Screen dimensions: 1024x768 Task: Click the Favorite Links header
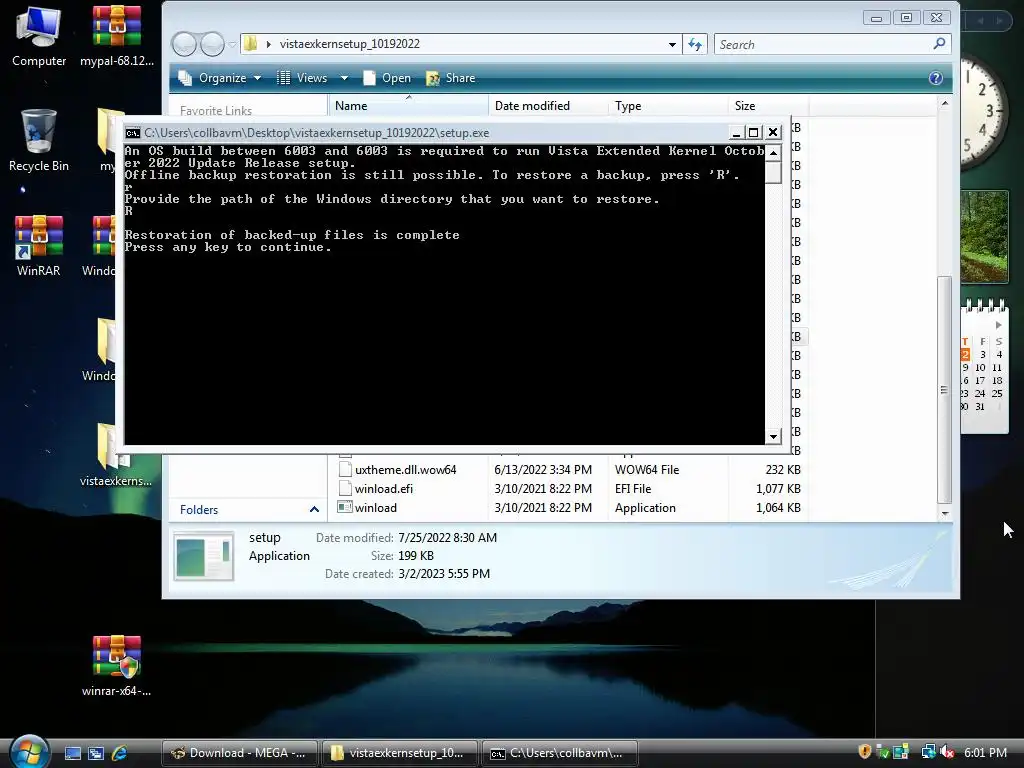coord(216,111)
